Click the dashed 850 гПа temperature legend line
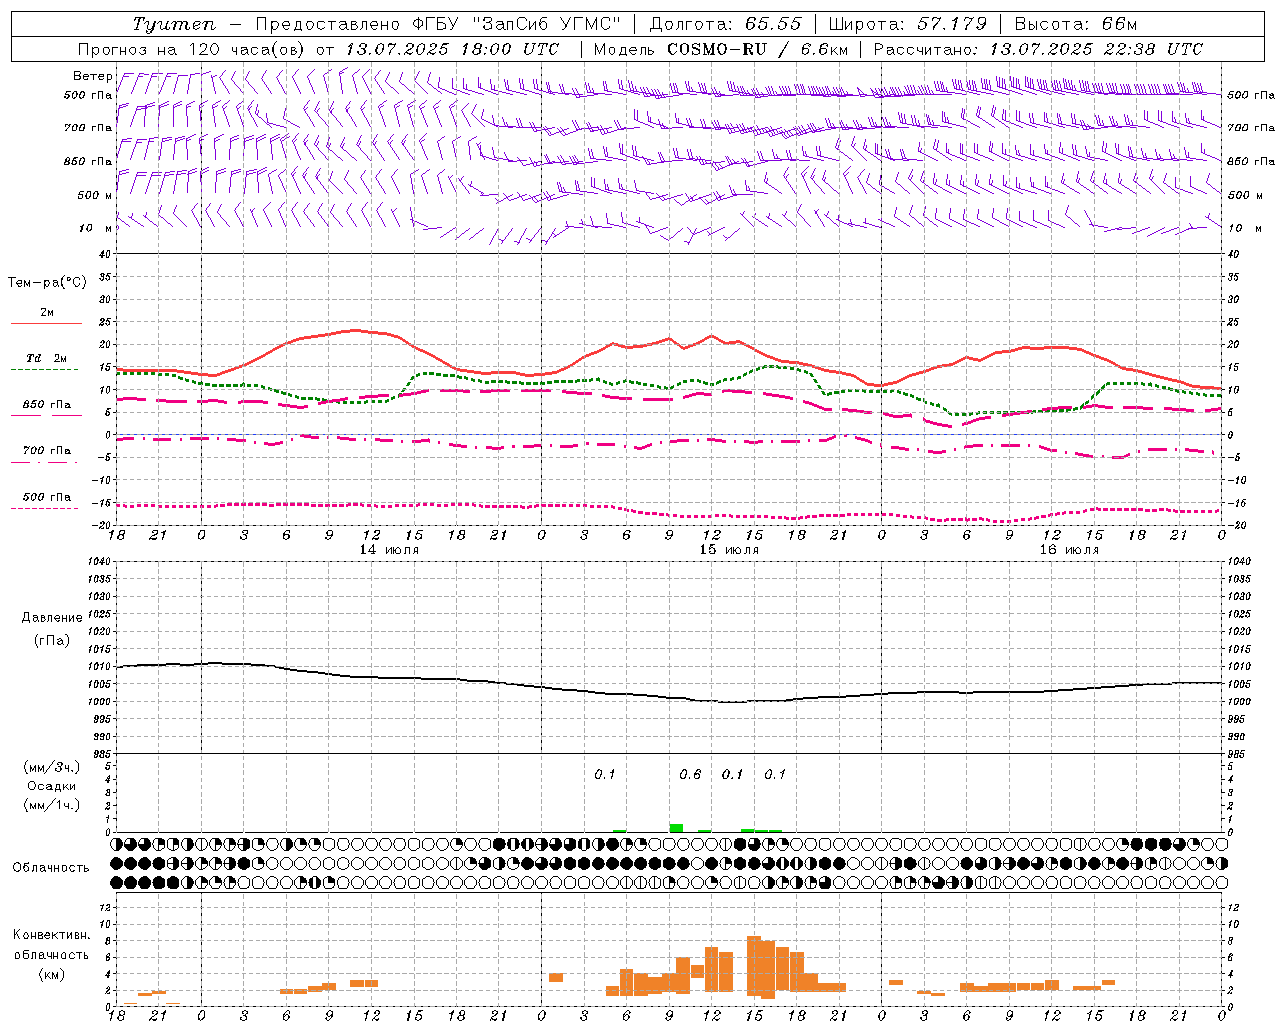 [x=46, y=415]
